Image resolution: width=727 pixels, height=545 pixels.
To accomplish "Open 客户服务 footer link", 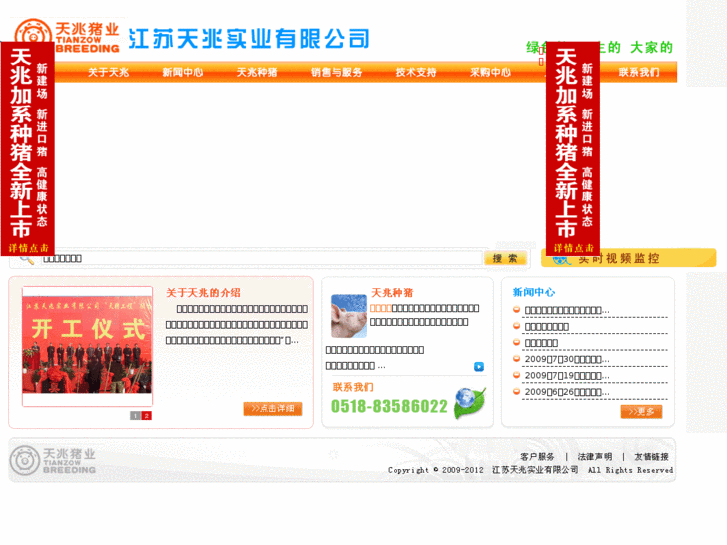I will tap(537, 457).
